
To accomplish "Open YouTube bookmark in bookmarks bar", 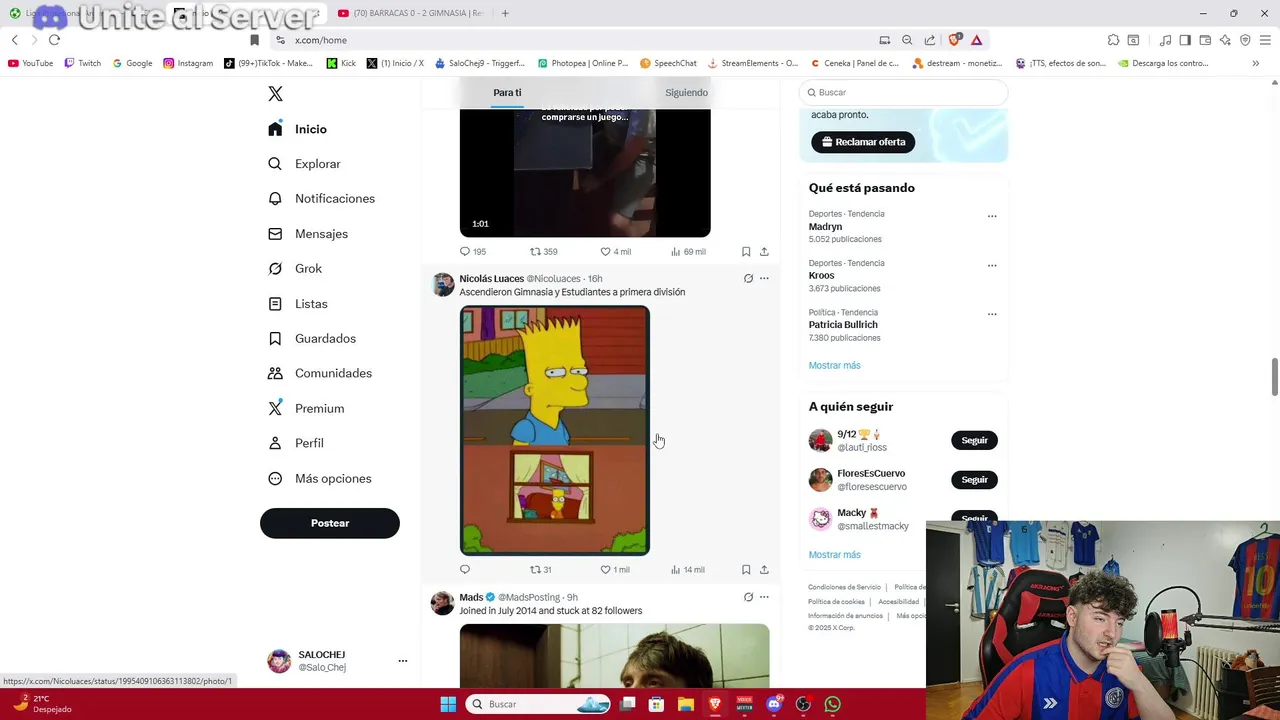I will (x=30, y=63).
